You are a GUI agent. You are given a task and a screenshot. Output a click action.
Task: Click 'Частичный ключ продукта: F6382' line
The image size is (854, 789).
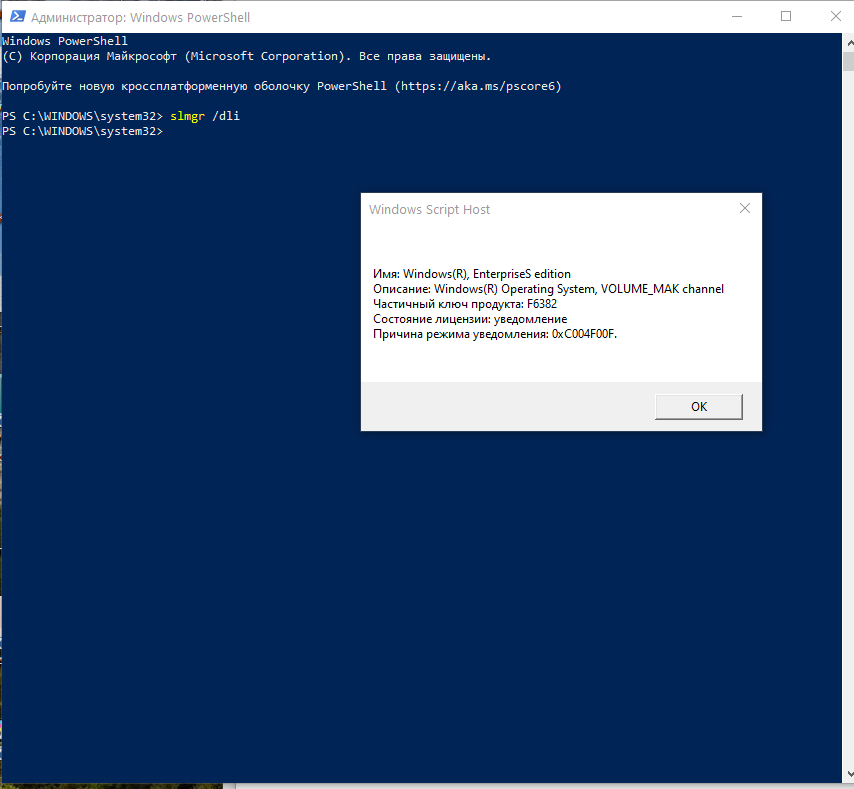coord(465,304)
